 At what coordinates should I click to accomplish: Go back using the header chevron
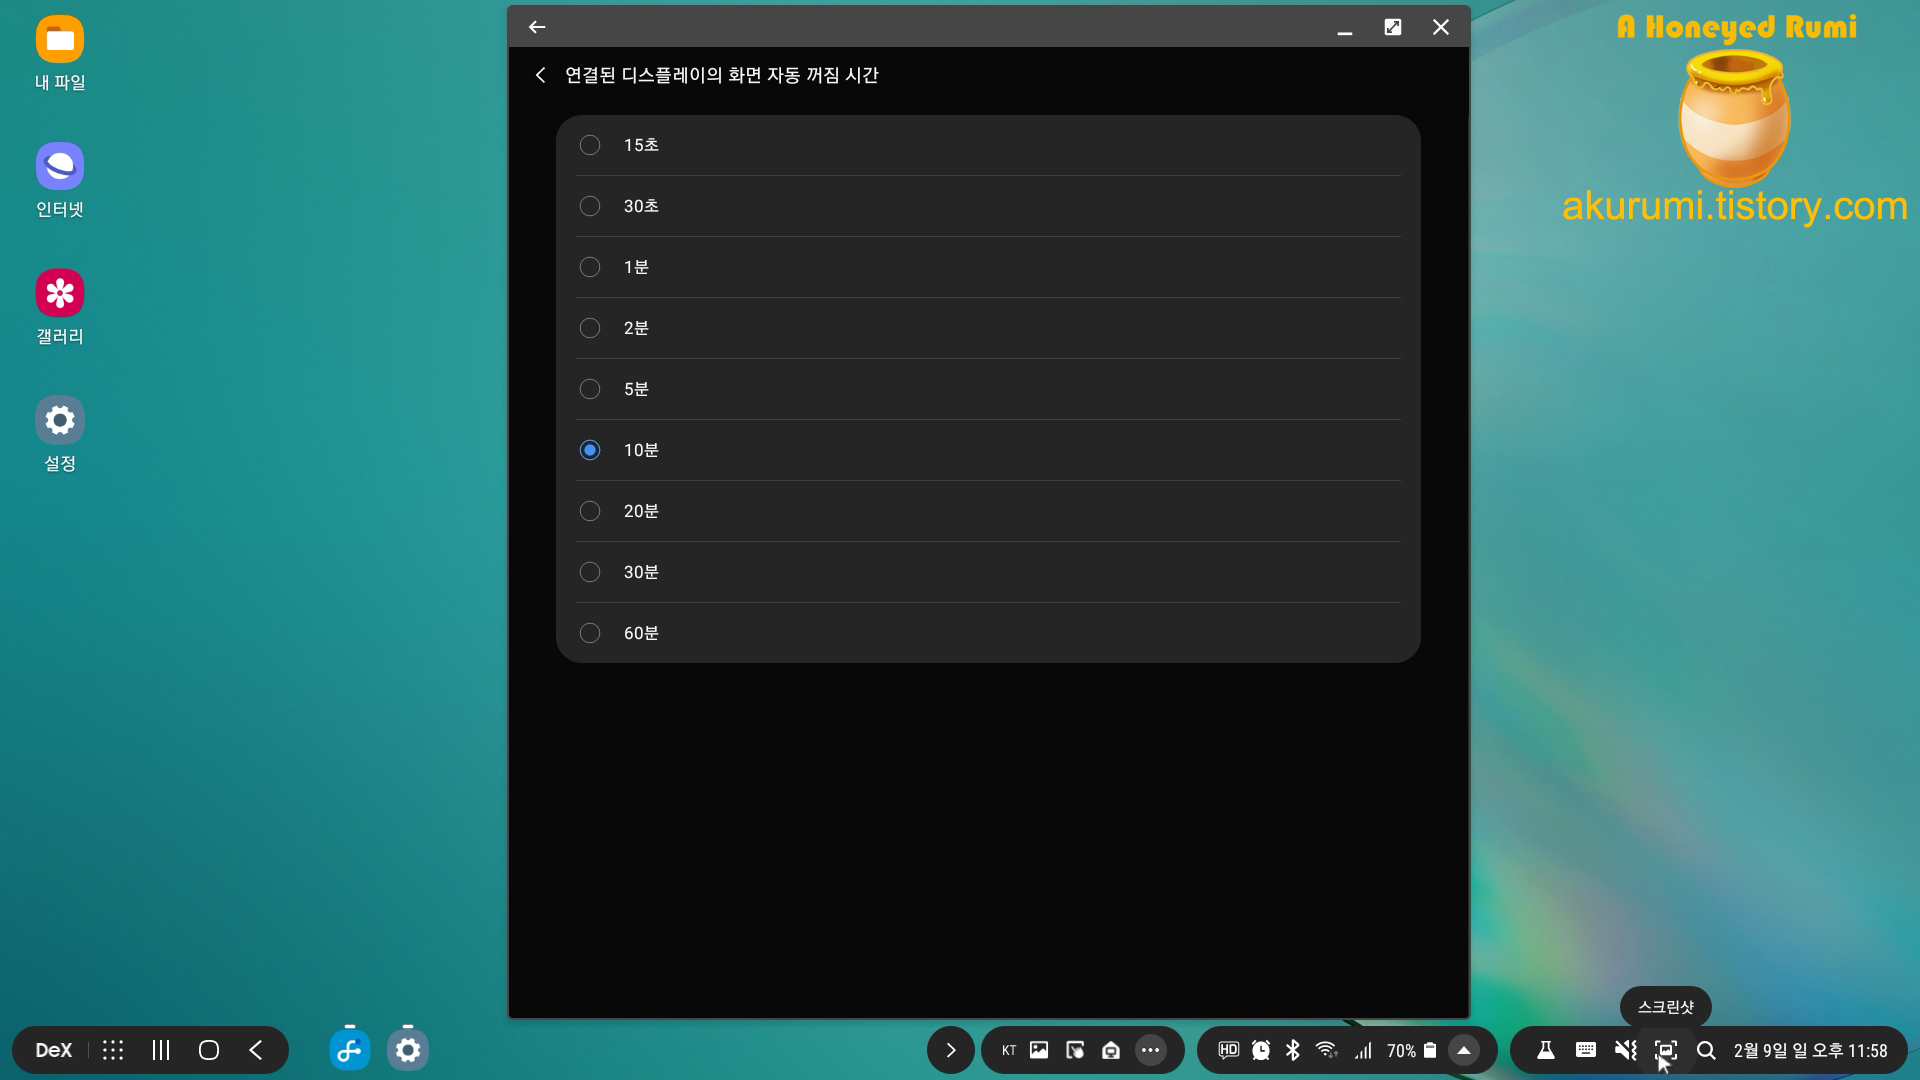click(540, 75)
